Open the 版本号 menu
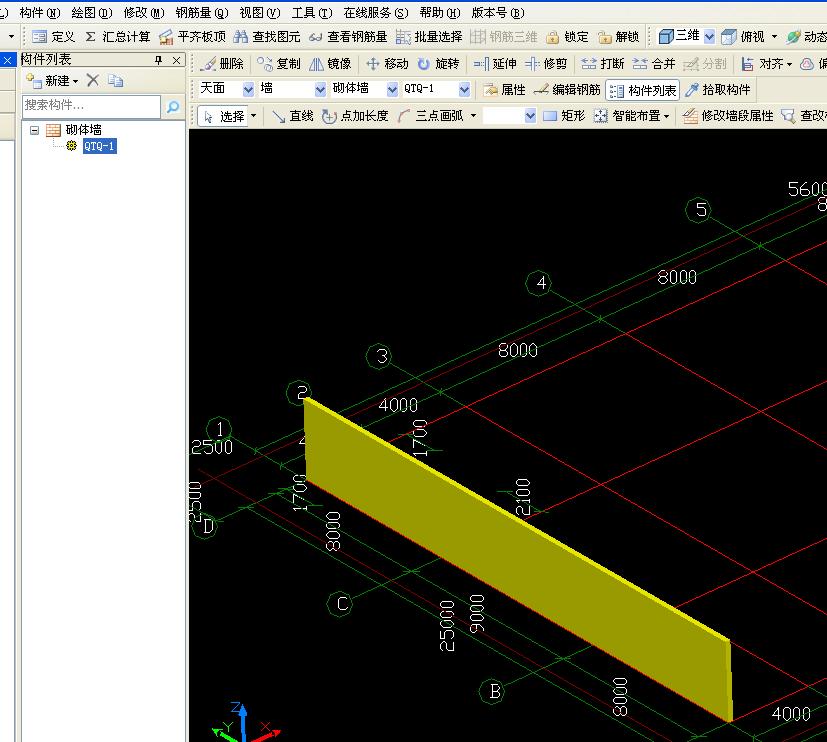The width and height of the screenshot is (827, 742). [x=497, y=12]
